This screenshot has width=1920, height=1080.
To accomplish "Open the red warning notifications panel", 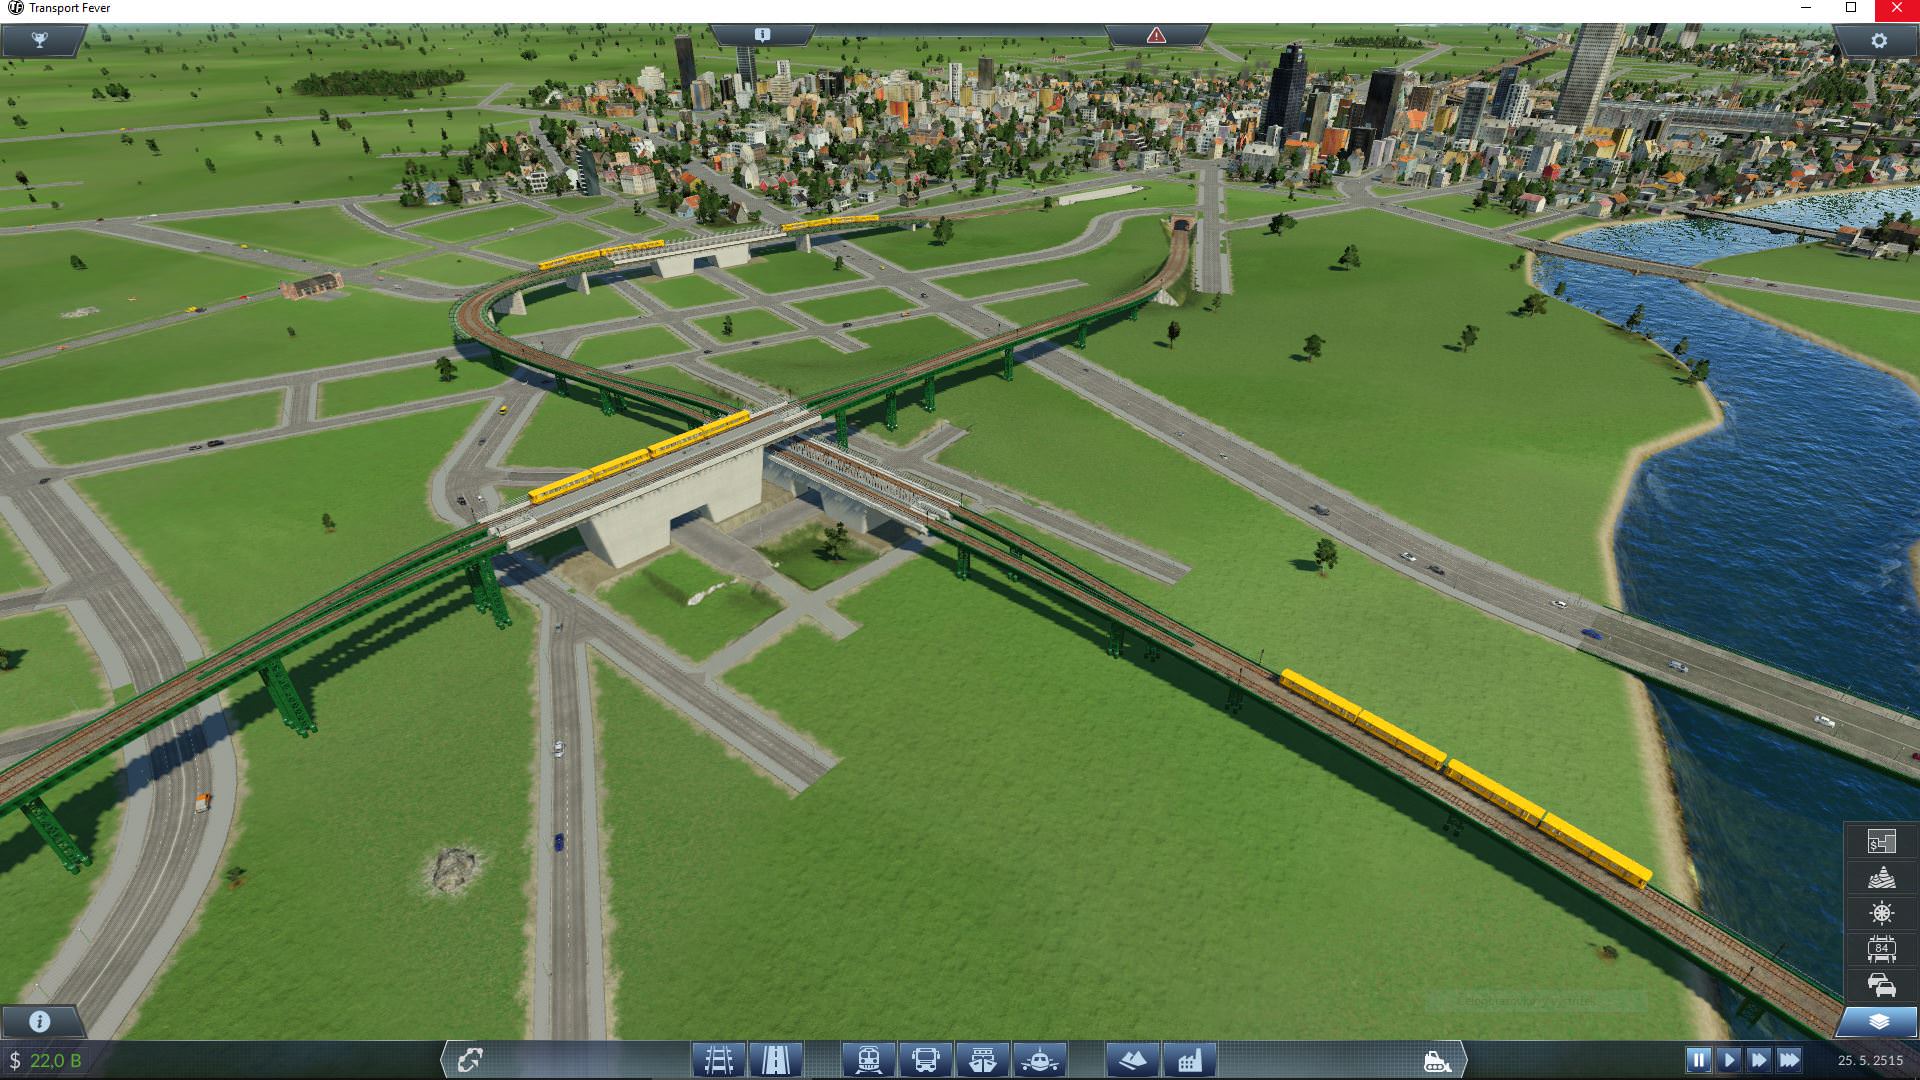I will (1156, 35).
